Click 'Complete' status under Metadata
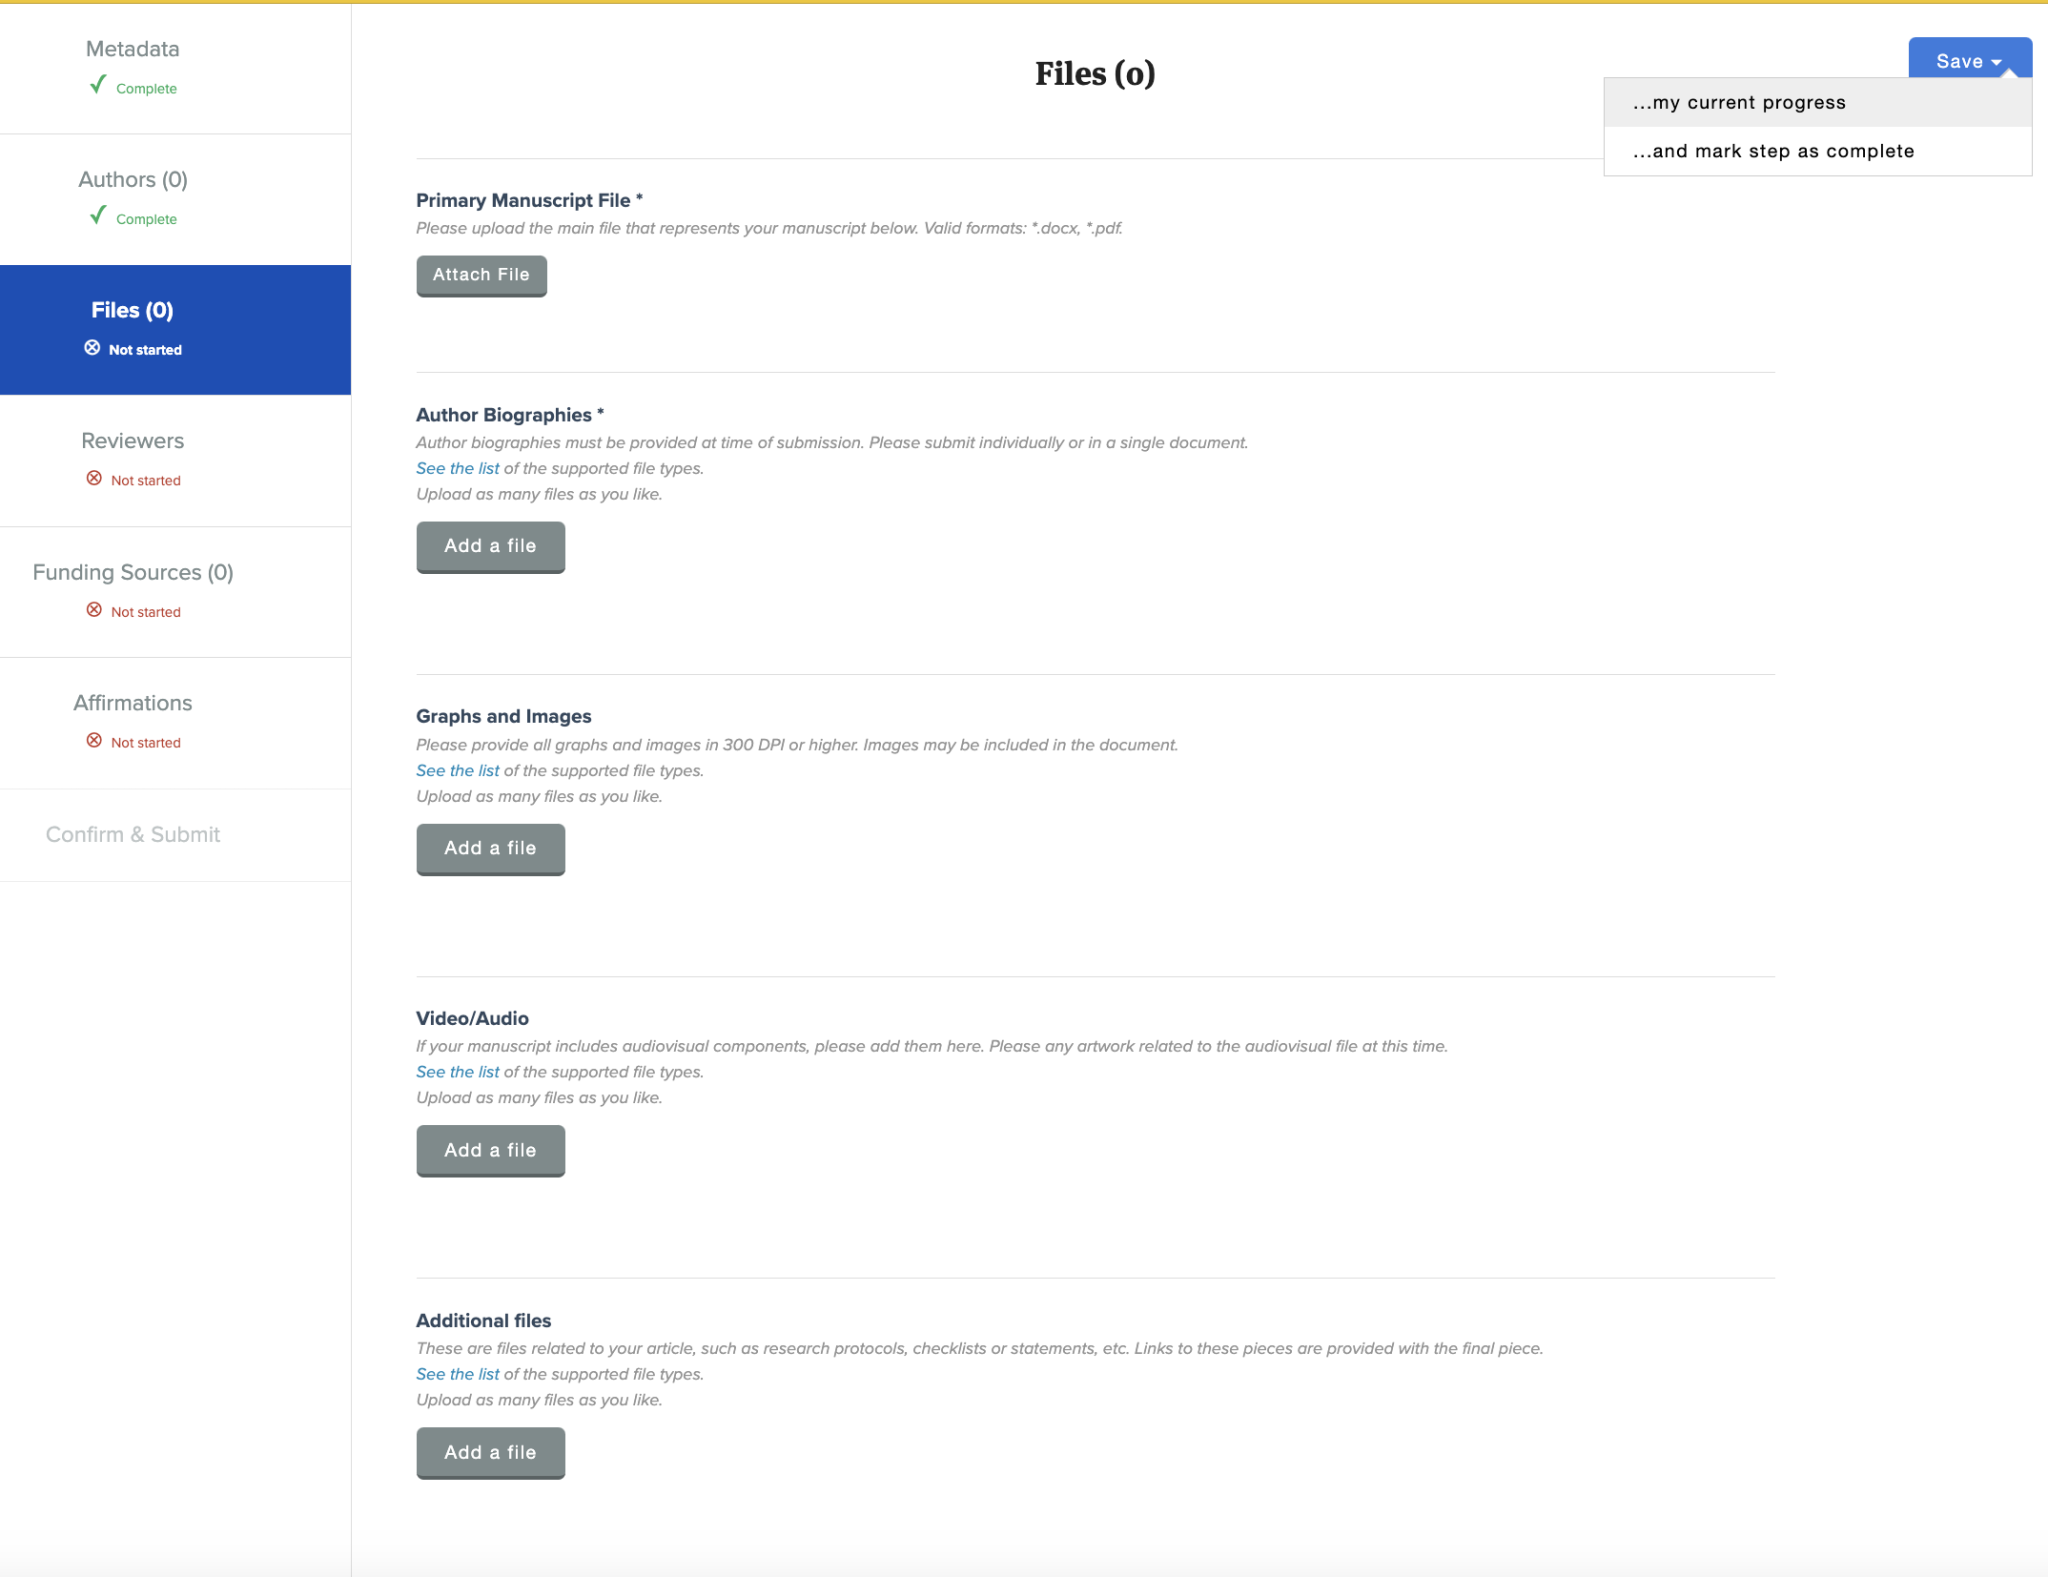The image size is (2048, 1577). click(x=146, y=89)
